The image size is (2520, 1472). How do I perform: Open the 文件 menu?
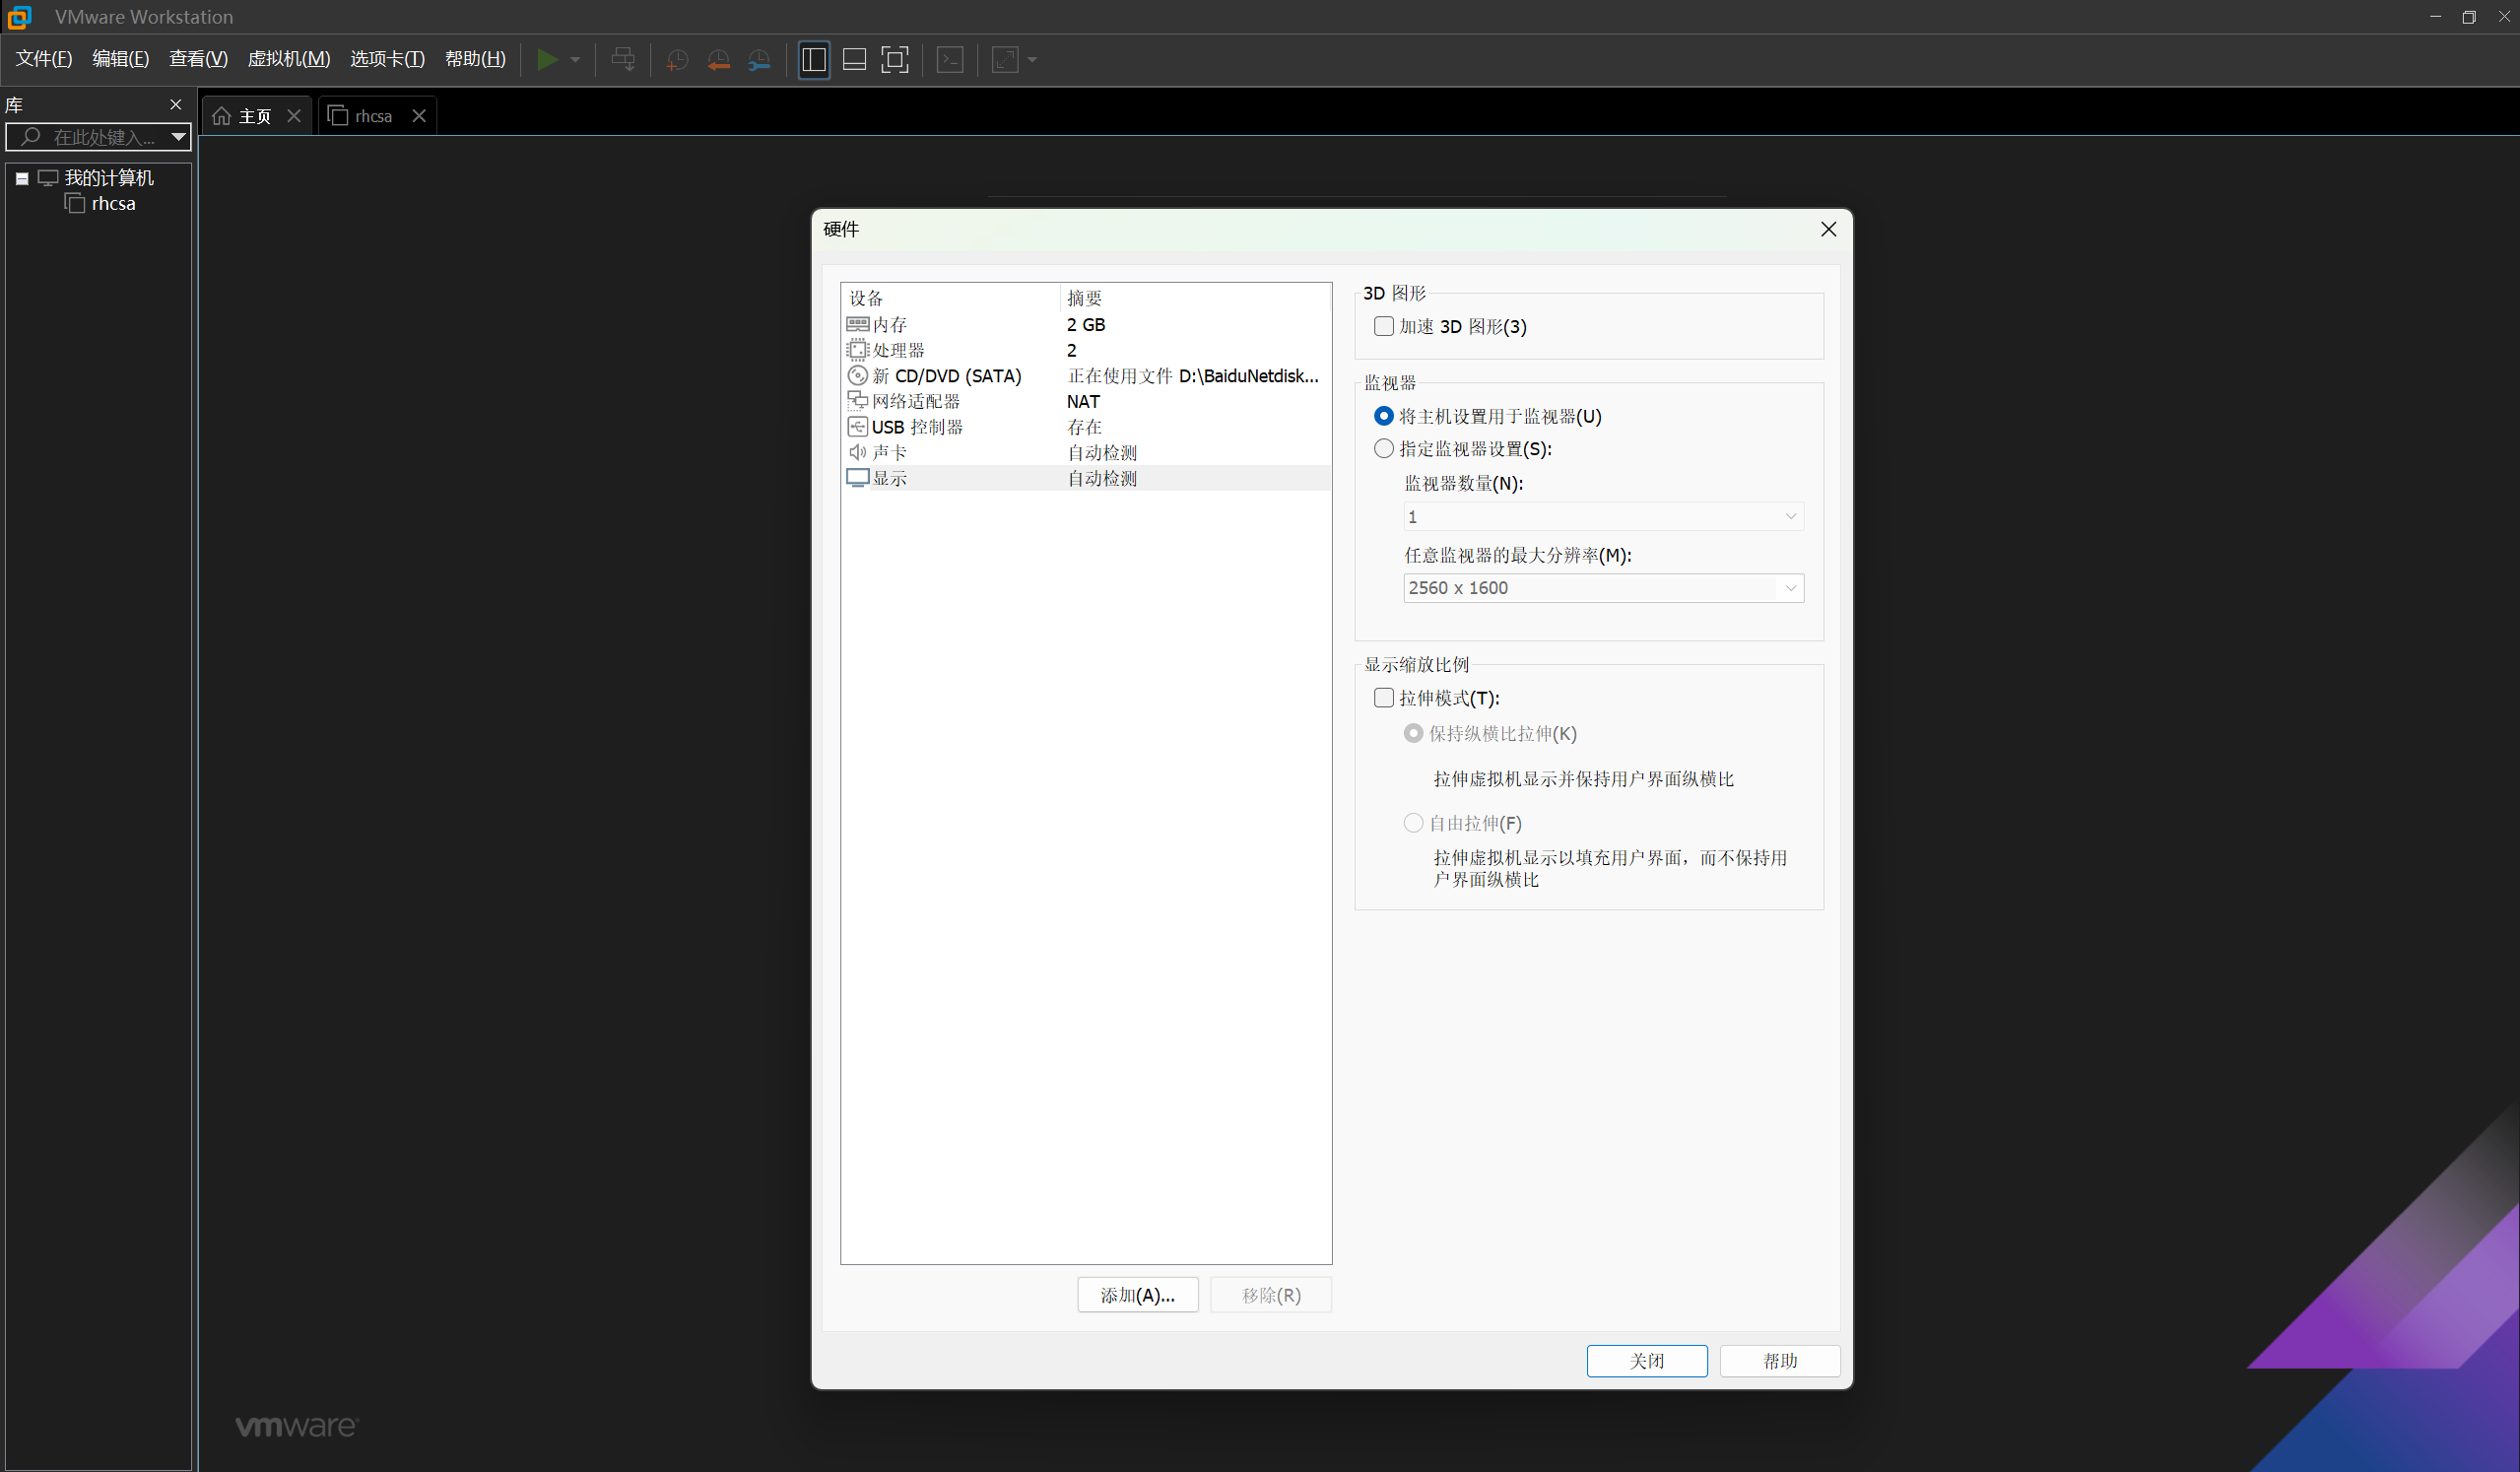click(x=44, y=59)
